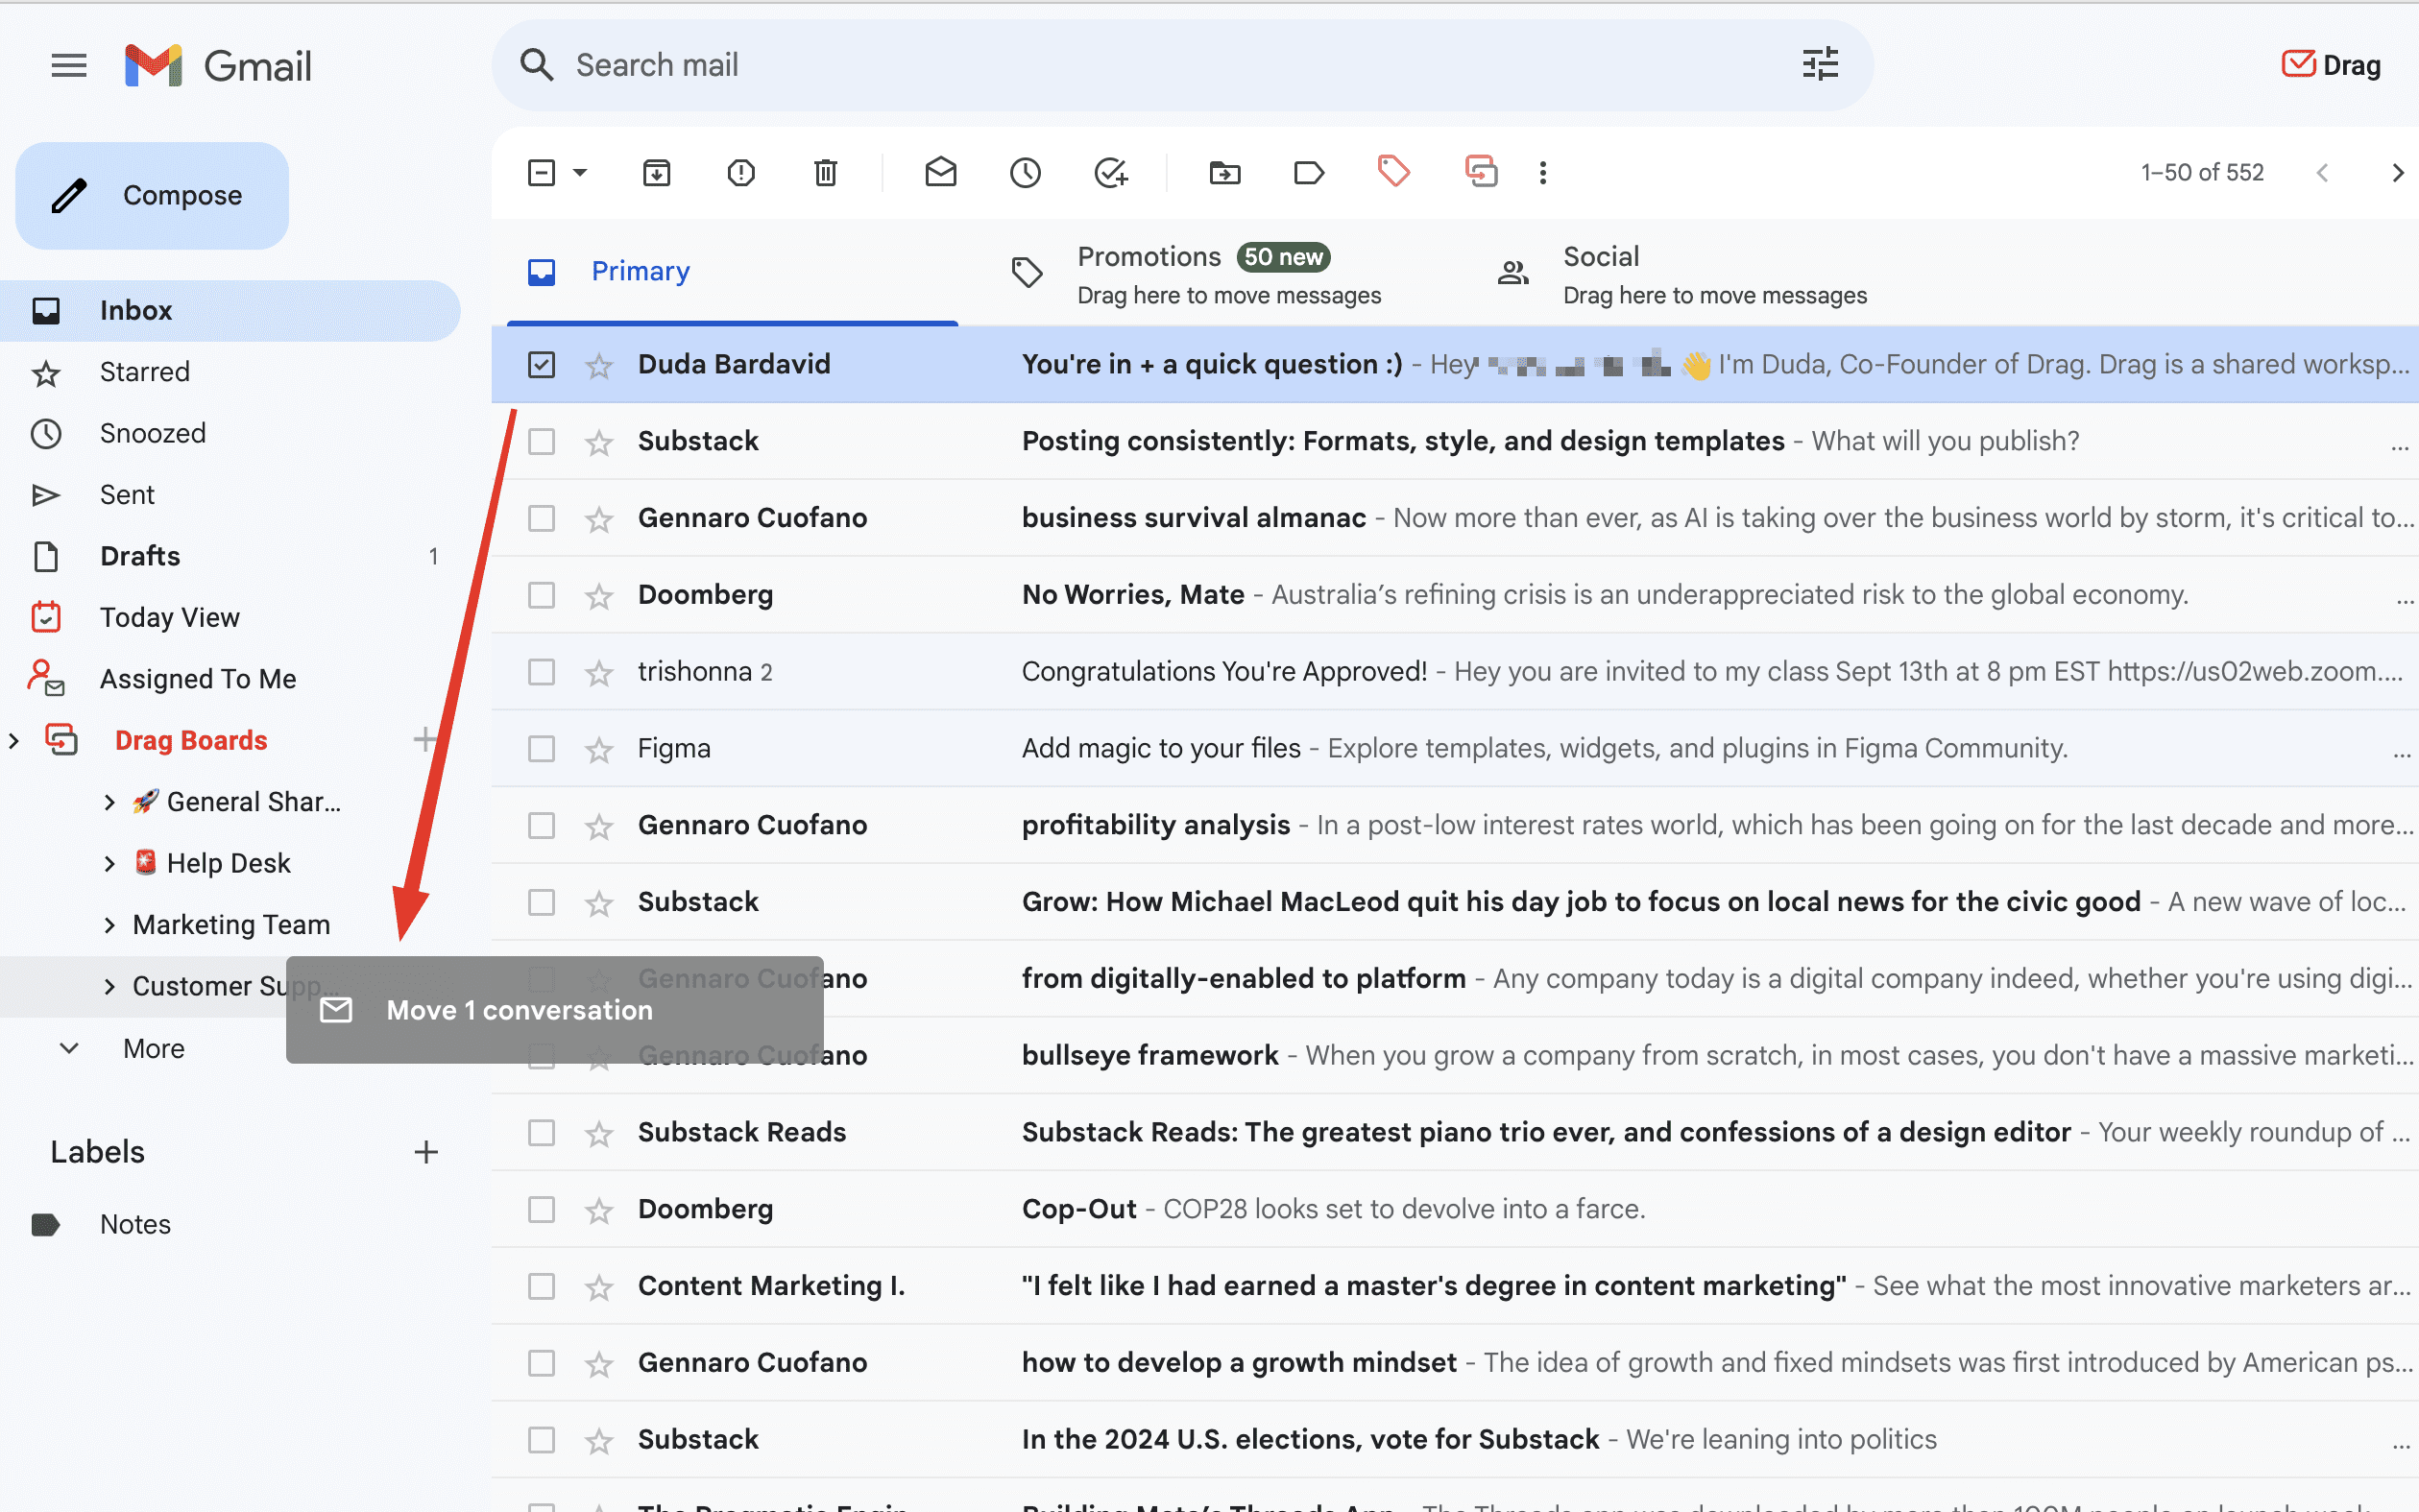Open the select dropdown arrow
This screenshot has height=1512, width=2419.
[x=580, y=173]
